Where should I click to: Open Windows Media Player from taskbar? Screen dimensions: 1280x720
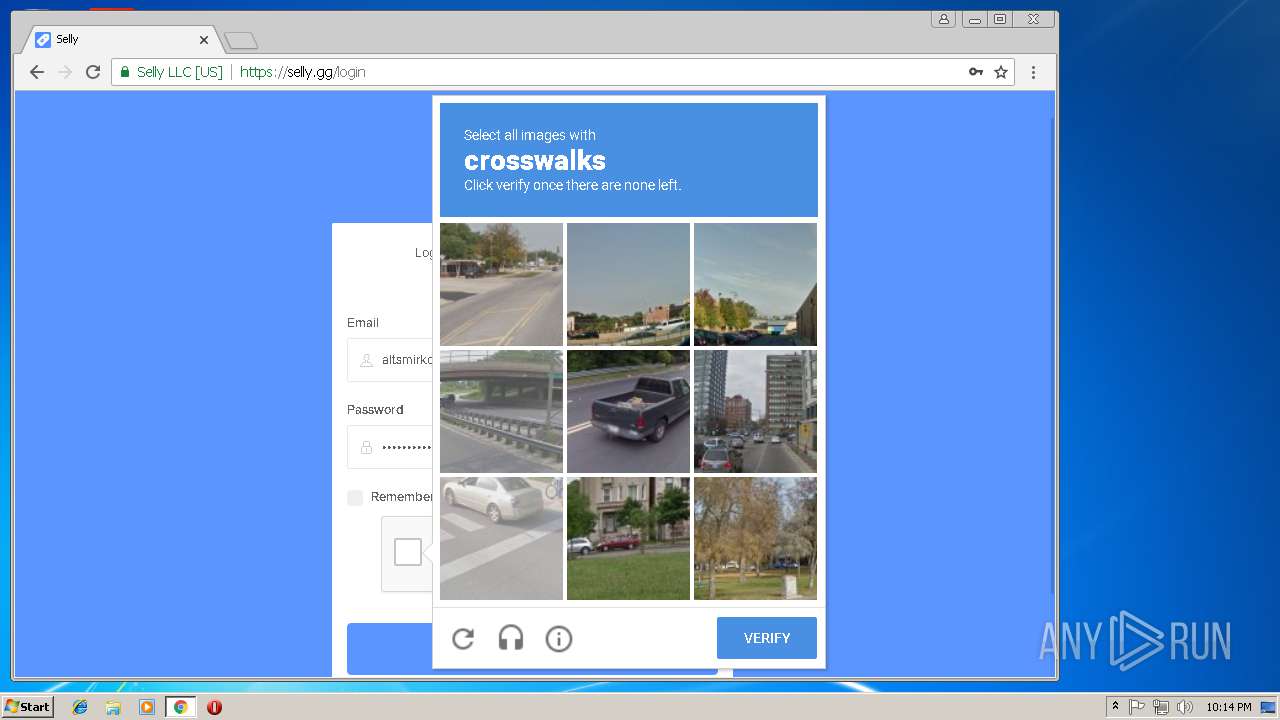tap(147, 707)
